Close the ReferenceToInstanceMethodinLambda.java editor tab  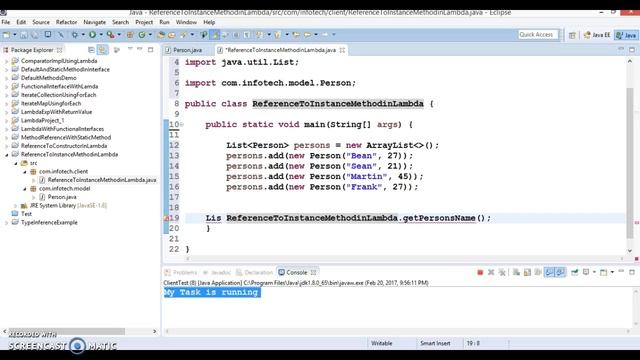[342, 50]
